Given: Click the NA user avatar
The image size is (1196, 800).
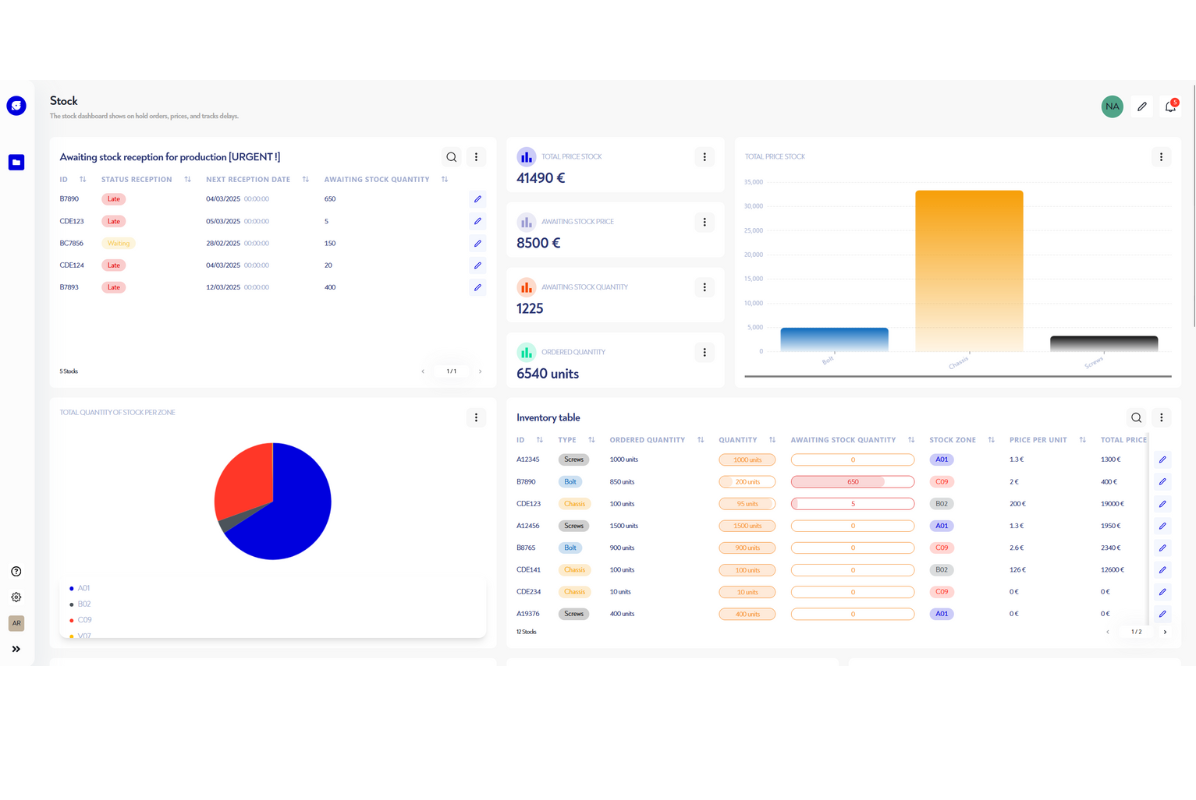Looking at the screenshot, I should click(x=1112, y=106).
